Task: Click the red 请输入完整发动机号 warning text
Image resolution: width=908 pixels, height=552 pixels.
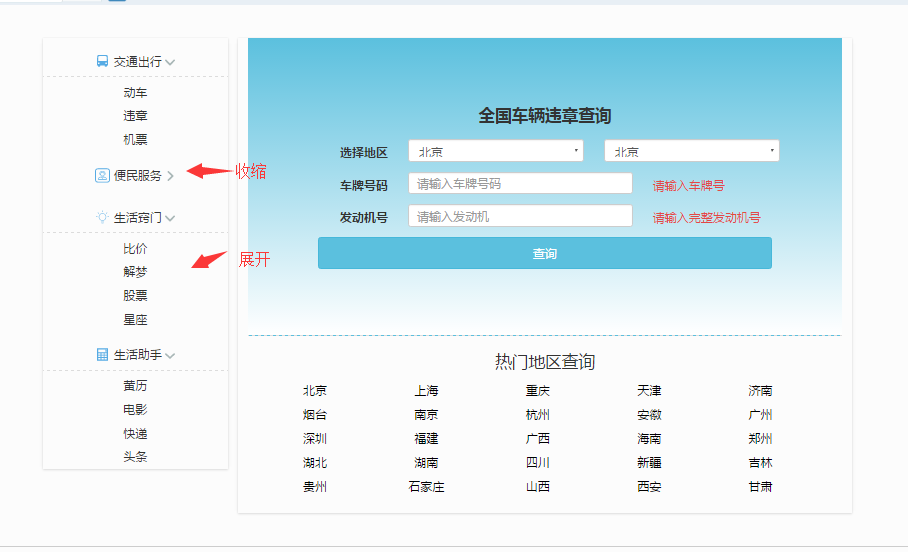Action: pos(706,218)
